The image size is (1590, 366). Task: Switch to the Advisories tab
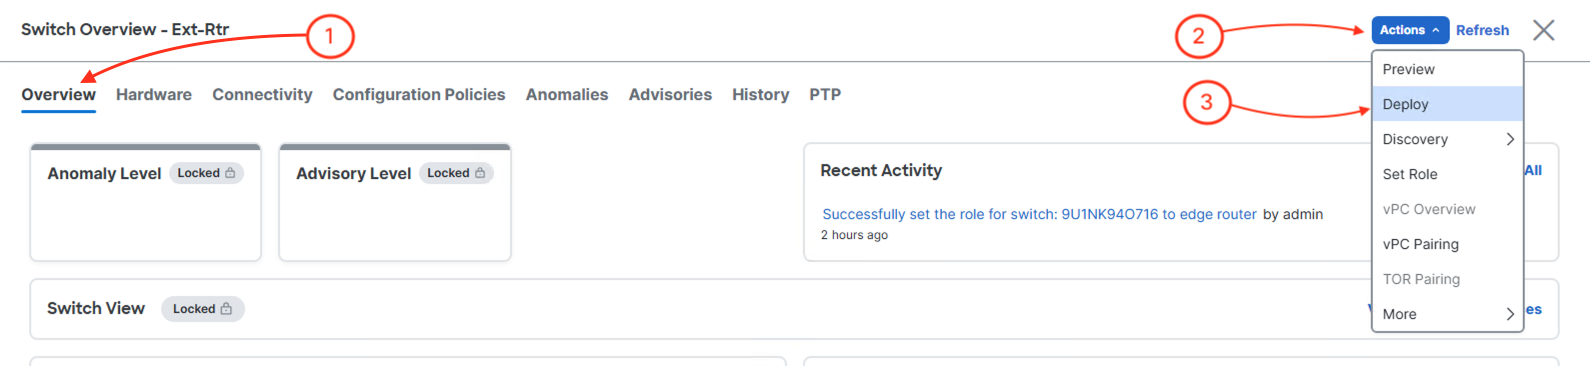(x=670, y=95)
